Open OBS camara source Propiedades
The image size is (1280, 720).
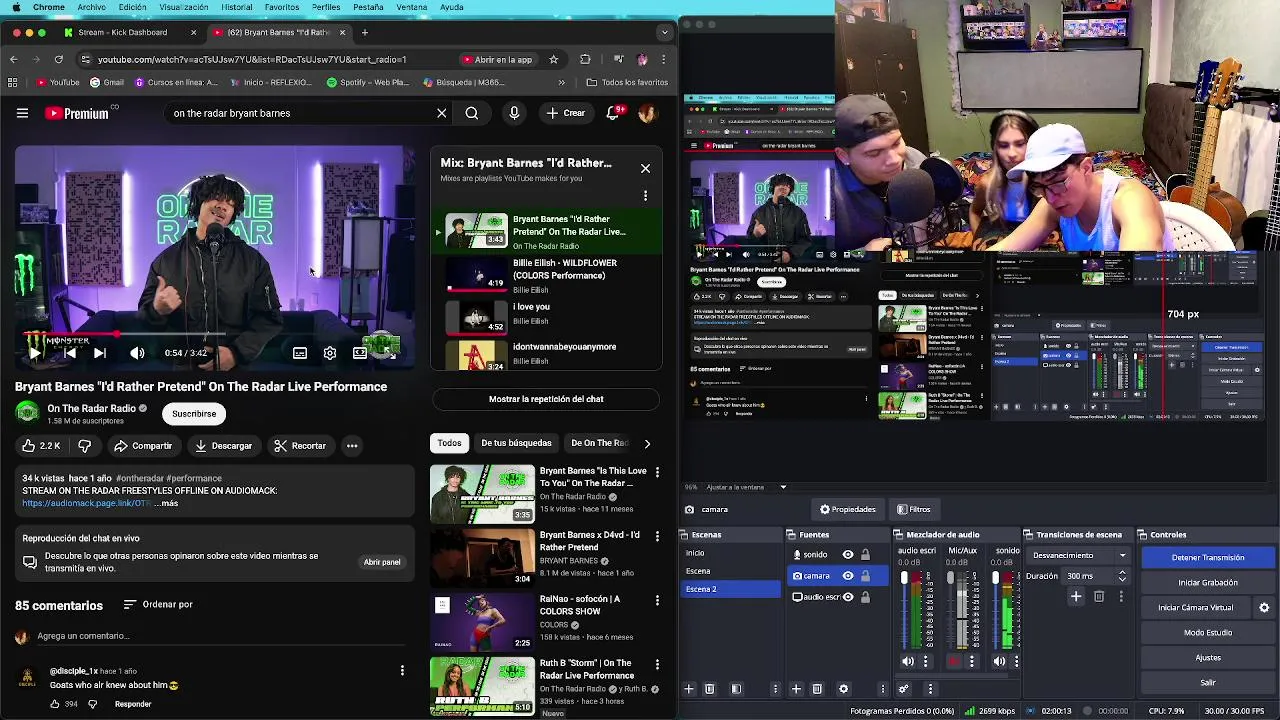click(848, 510)
